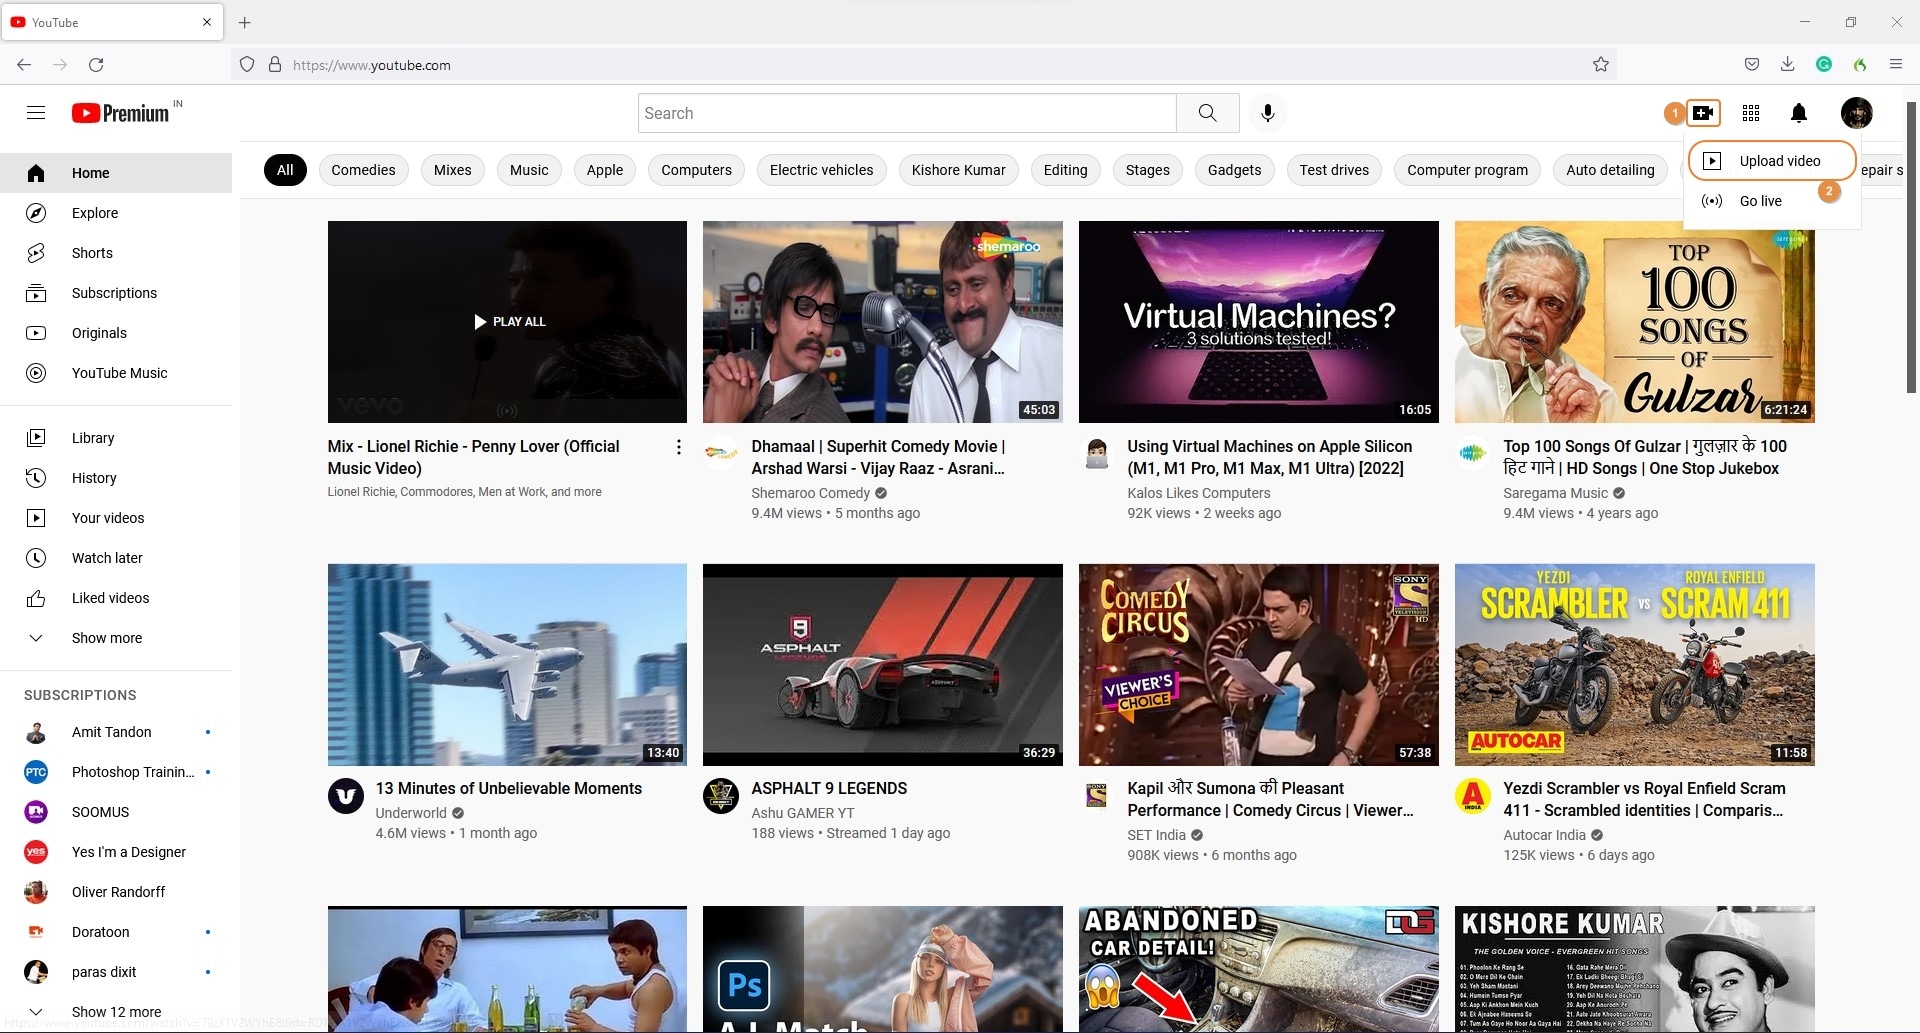
Task: Select the All filter chip
Action: (285, 170)
